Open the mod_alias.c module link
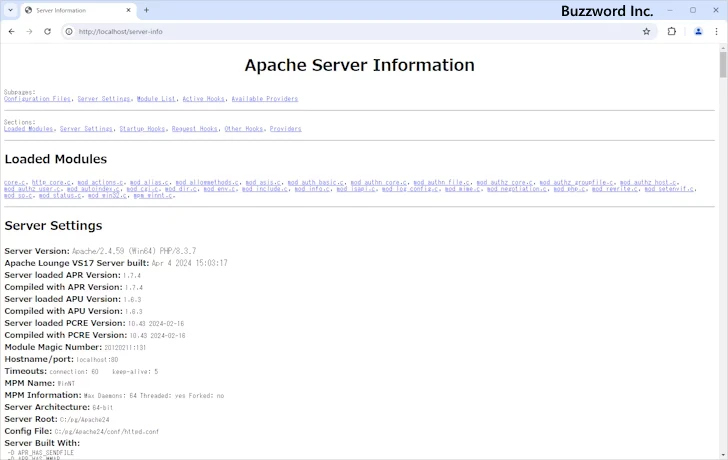The height and width of the screenshot is (460, 728). coord(149,183)
